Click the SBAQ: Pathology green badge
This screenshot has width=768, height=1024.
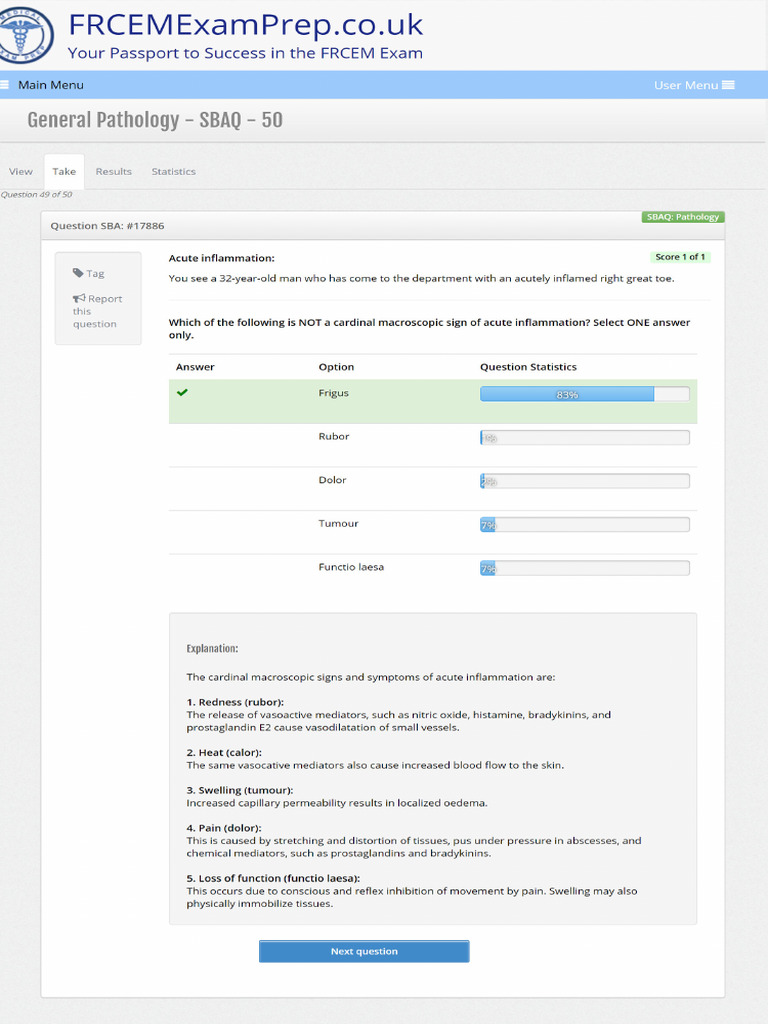point(683,217)
